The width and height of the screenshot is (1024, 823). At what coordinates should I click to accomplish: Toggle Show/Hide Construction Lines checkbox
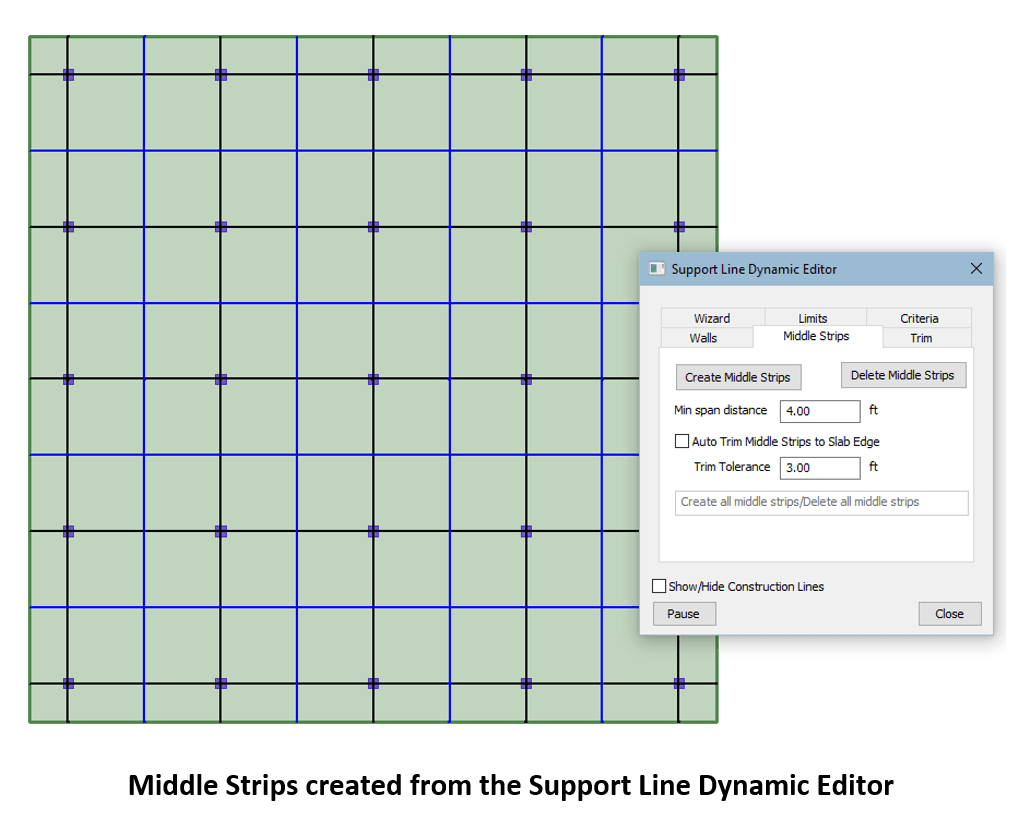(x=659, y=586)
